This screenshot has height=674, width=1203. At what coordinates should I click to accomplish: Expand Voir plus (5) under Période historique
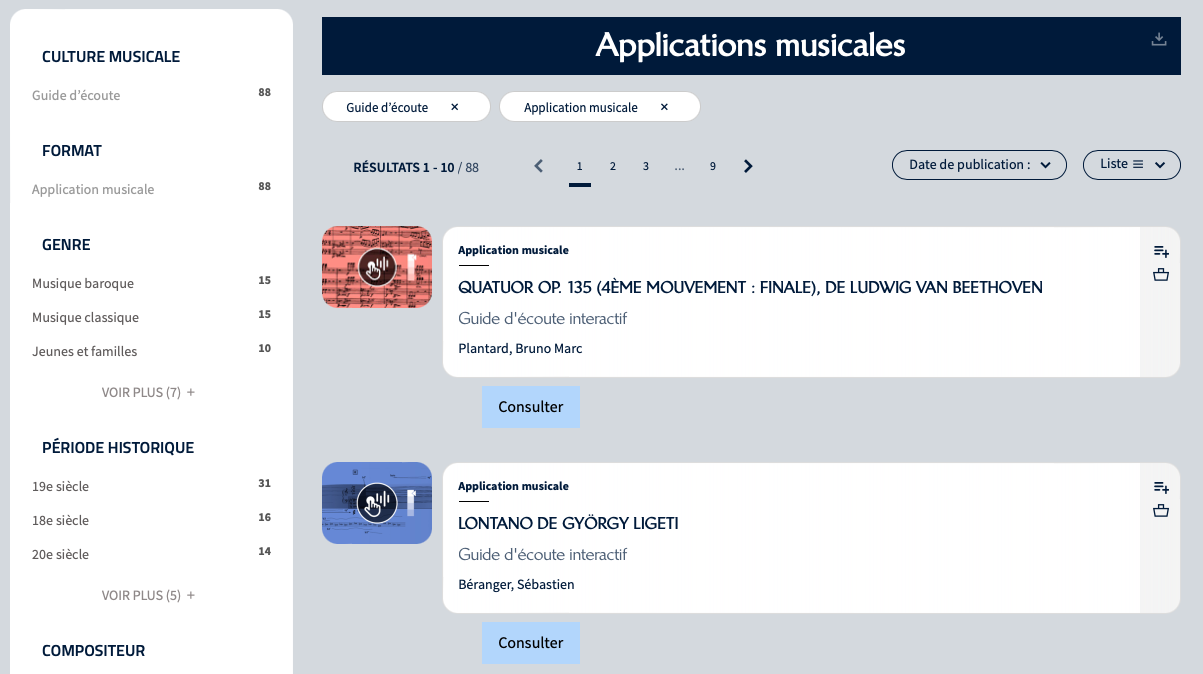(148, 596)
